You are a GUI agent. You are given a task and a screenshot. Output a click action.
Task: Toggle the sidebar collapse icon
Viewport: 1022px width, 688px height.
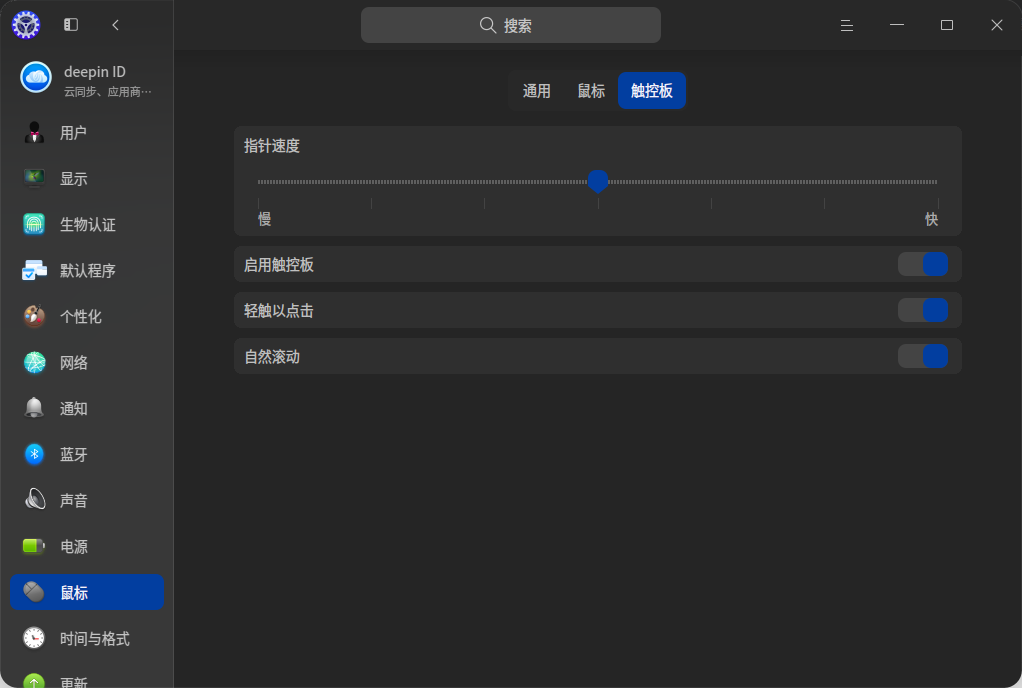tap(71, 25)
